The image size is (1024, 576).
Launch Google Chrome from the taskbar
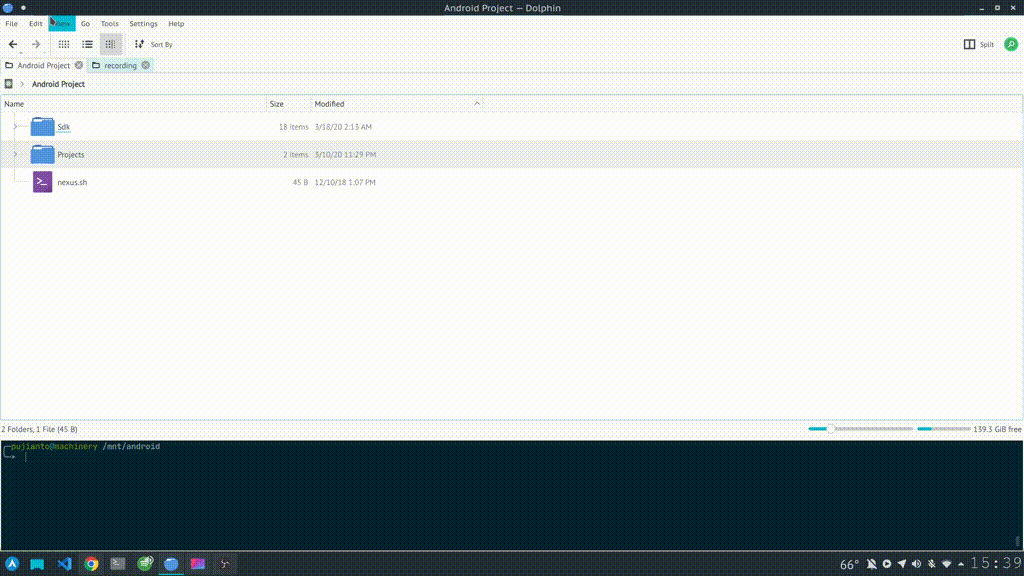click(91, 564)
